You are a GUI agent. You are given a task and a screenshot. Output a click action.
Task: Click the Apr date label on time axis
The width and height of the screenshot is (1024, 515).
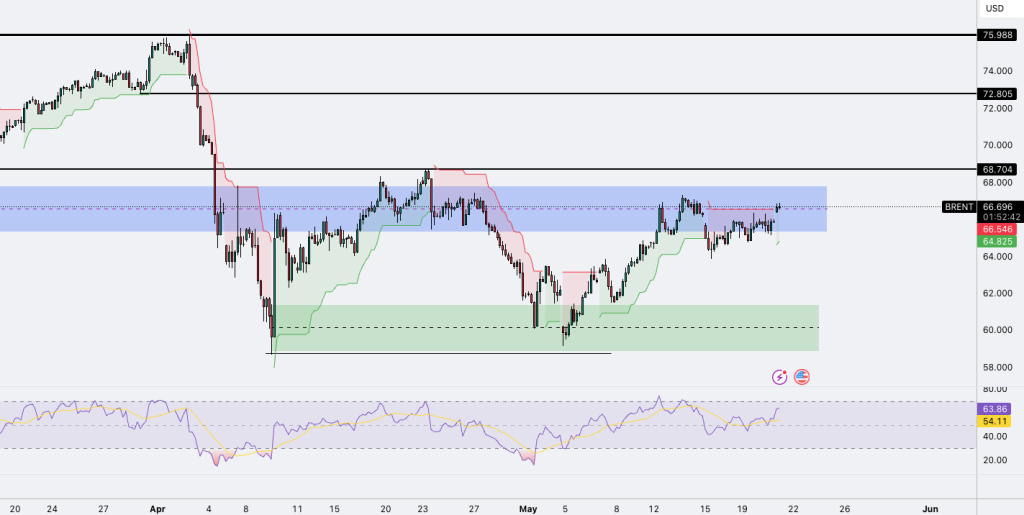click(x=157, y=508)
